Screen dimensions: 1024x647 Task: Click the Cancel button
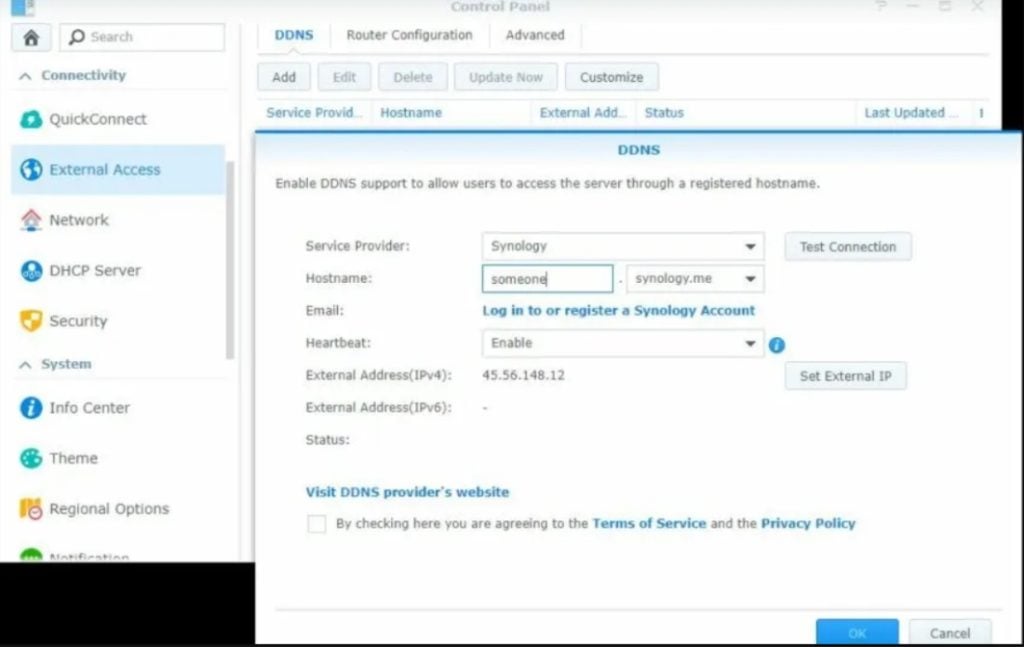pyautogui.click(x=950, y=633)
